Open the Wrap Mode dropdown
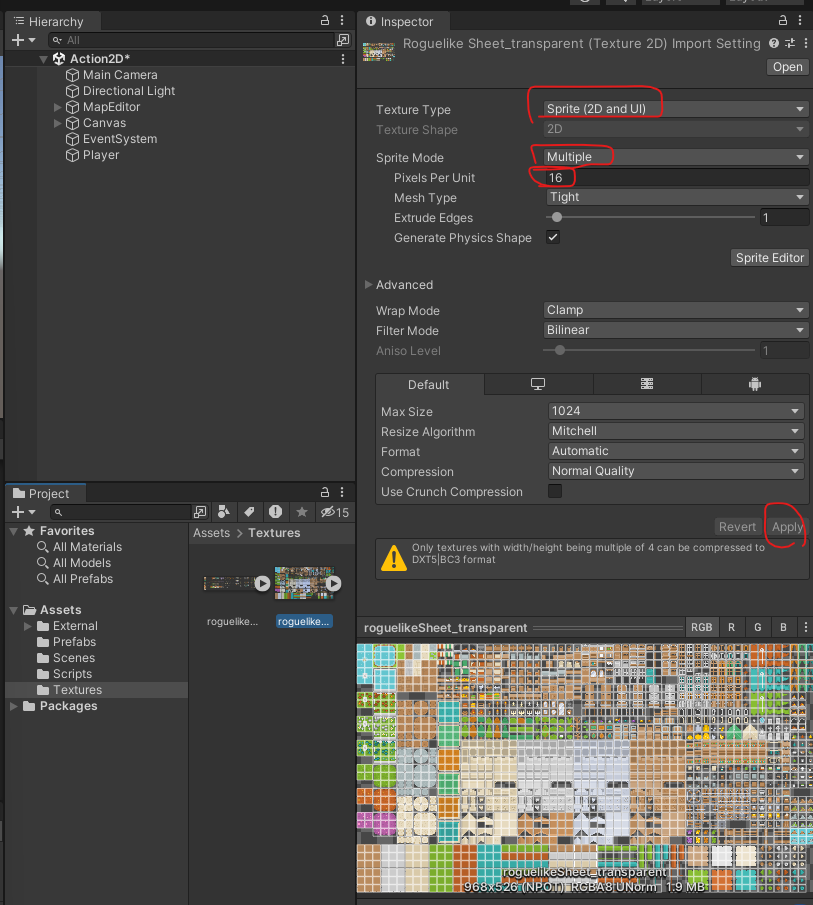 coord(675,310)
